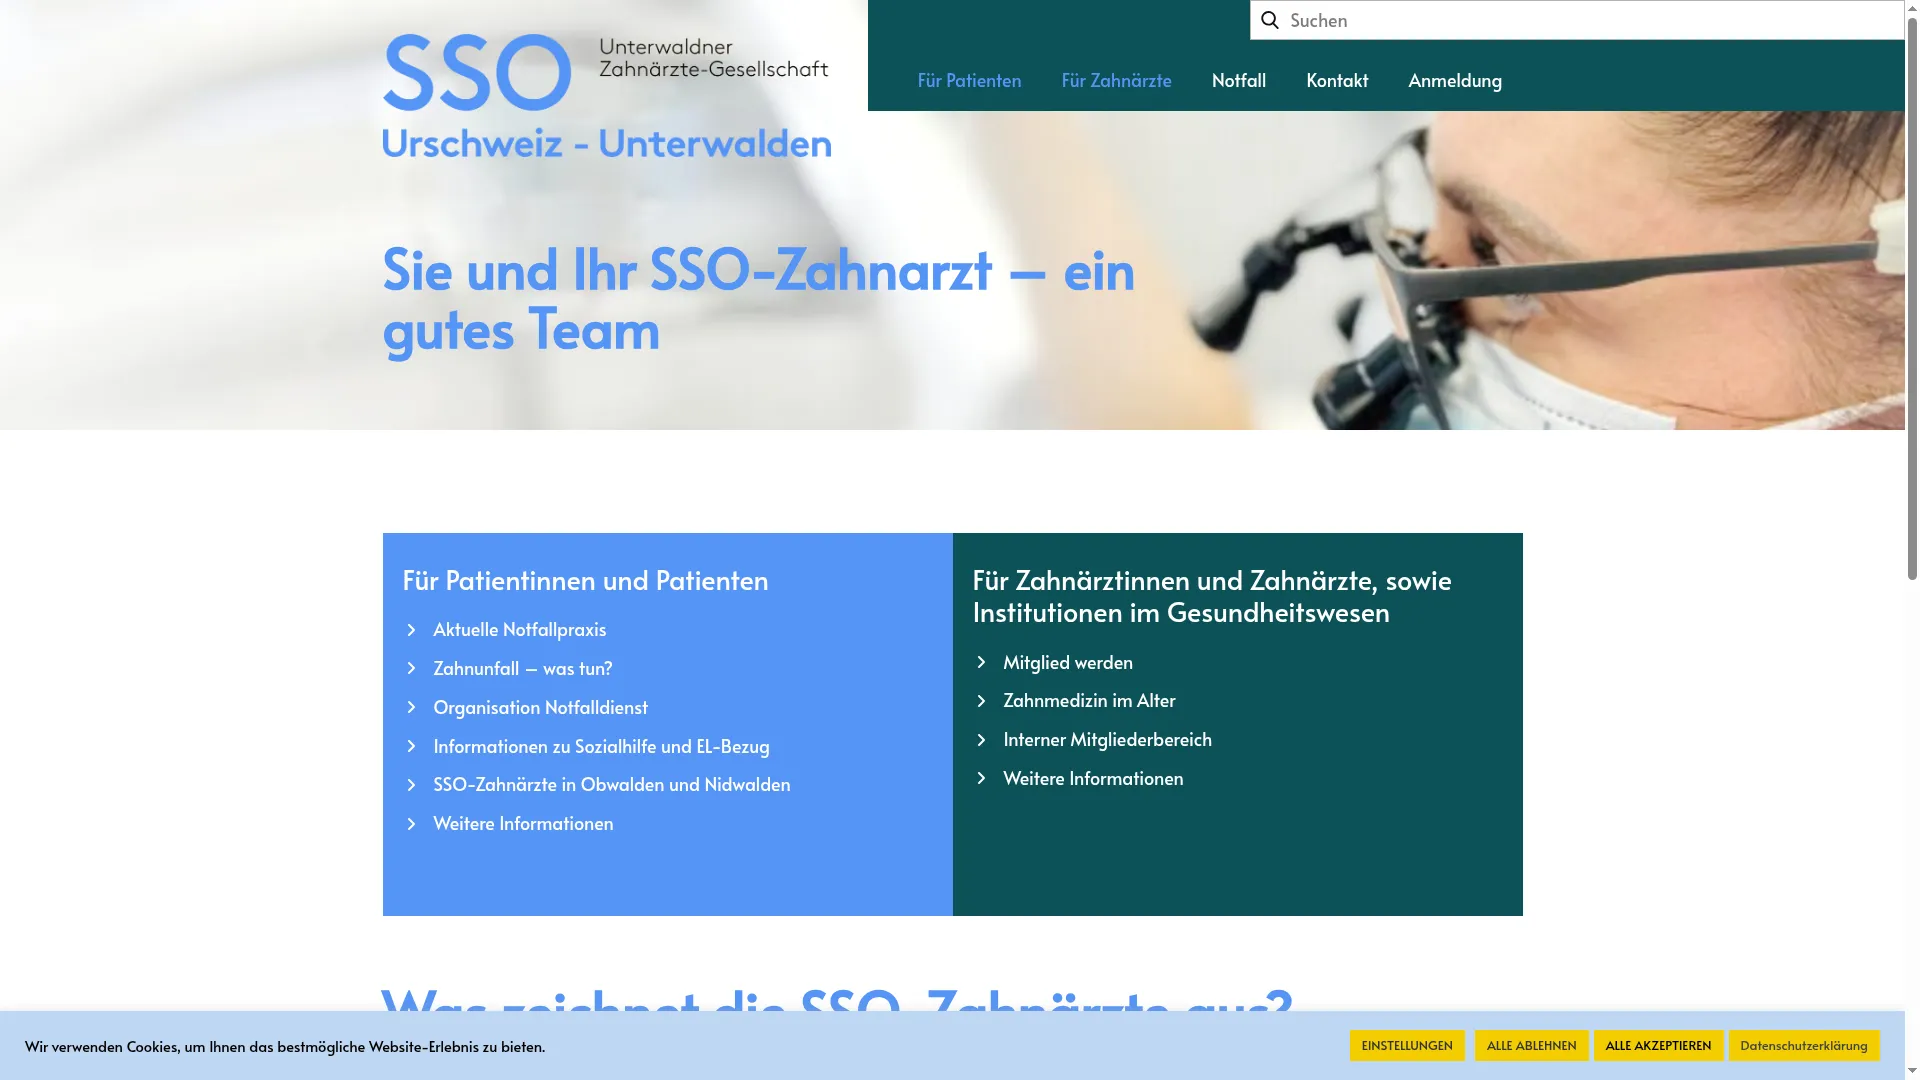Open Informationen zu Sozialhilfe und EL-Bezug
The height and width of the screenshot is (1080, 1920).
(601, 747)
